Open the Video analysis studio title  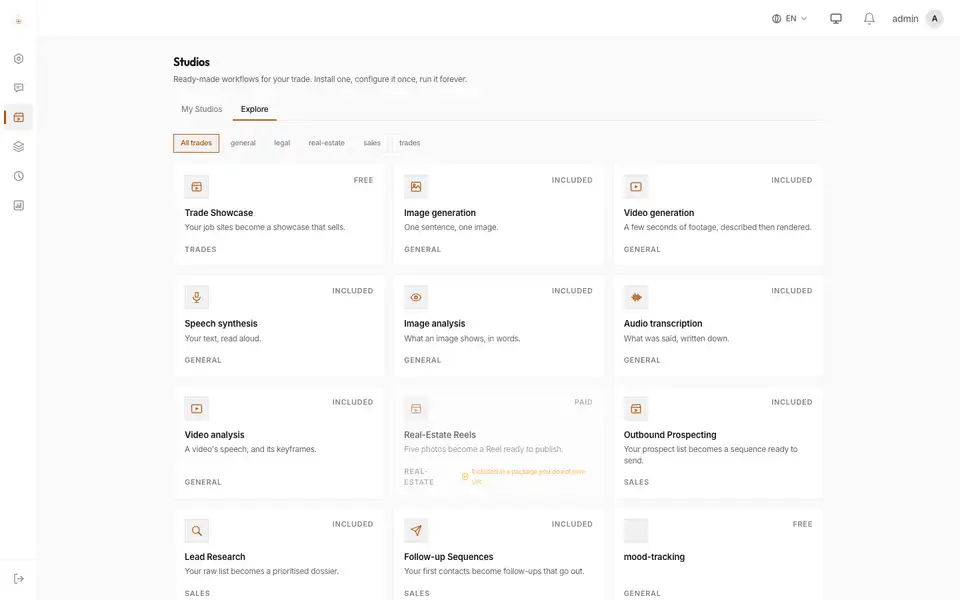214,435
